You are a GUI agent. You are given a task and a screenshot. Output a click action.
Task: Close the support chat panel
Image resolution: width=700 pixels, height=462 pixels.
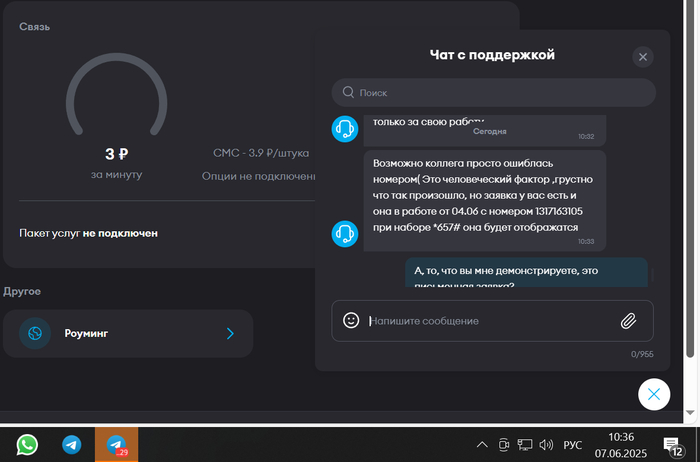coord(643,57)
